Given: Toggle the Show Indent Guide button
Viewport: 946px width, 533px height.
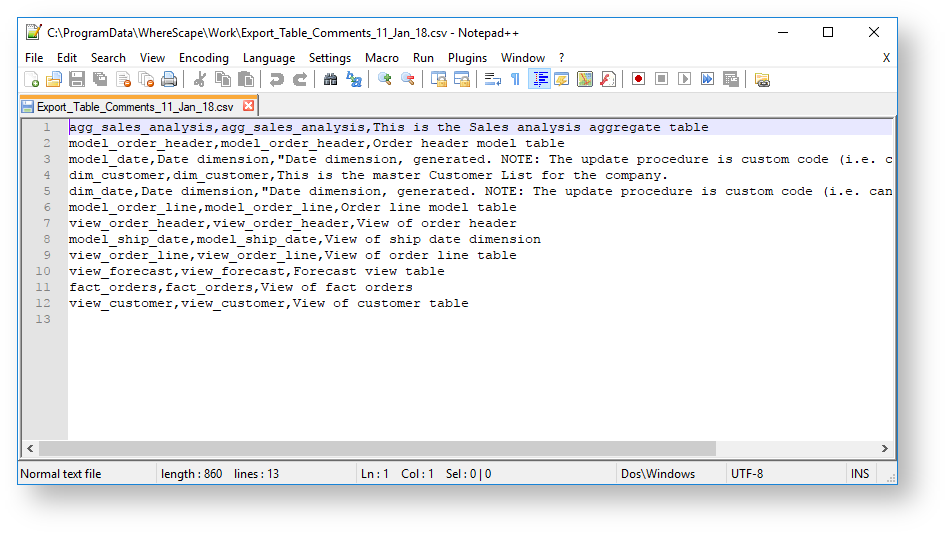Looking at the screenshot, I should pos(539,79).
